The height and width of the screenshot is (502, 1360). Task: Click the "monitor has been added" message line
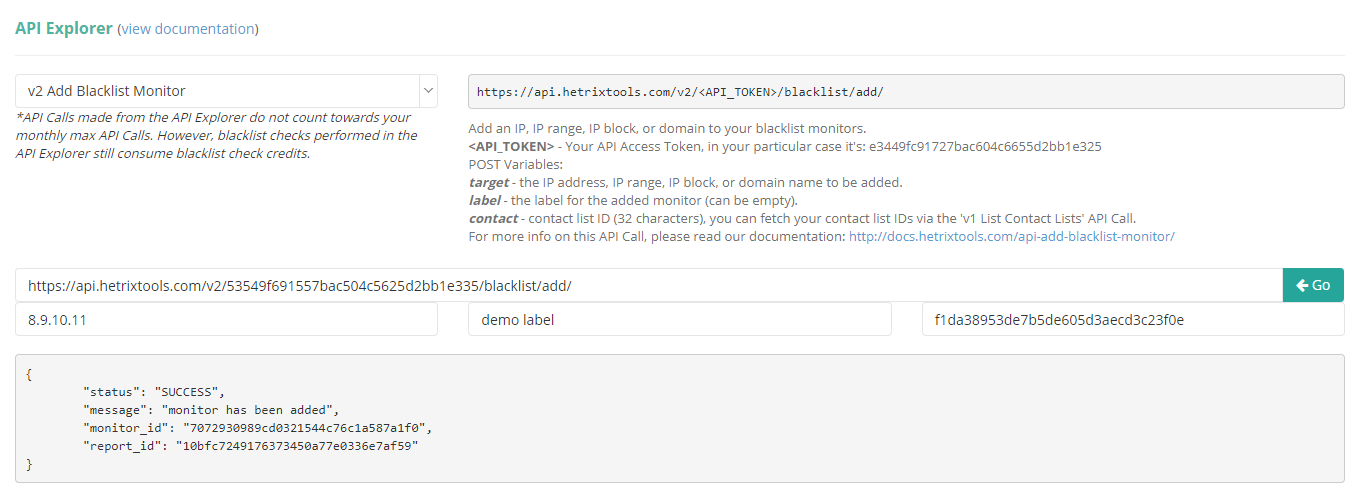pyautogui.click(x=212, y=409)
